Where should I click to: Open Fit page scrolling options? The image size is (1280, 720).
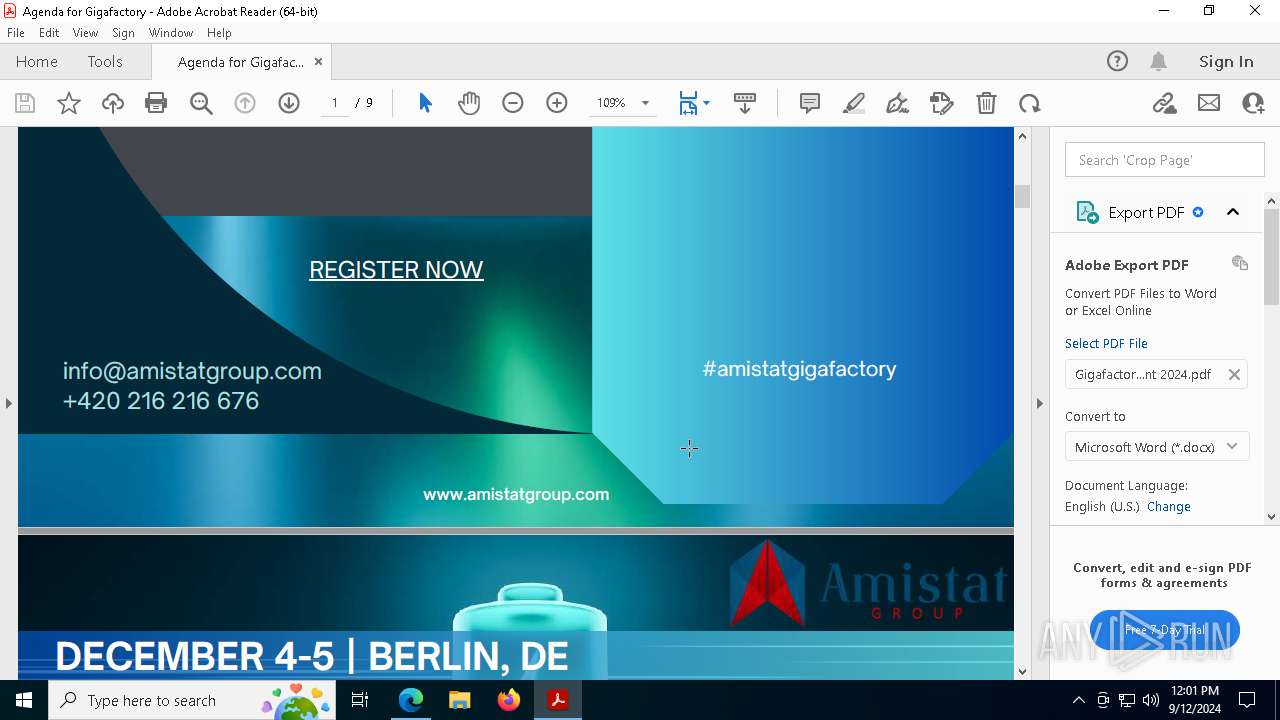click(694, 103)
